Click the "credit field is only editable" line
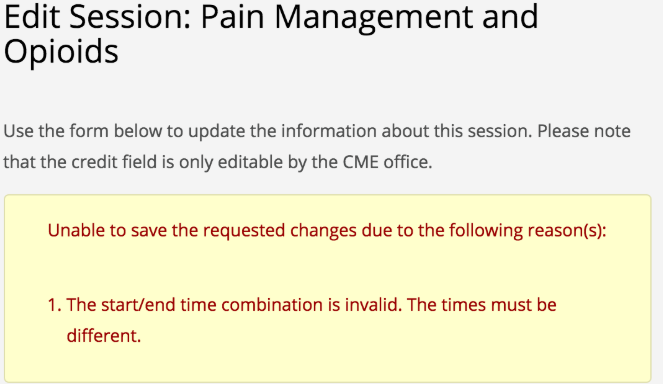This screenshot has width=663, height=384. pyautogui.click(x=218, y=162)
